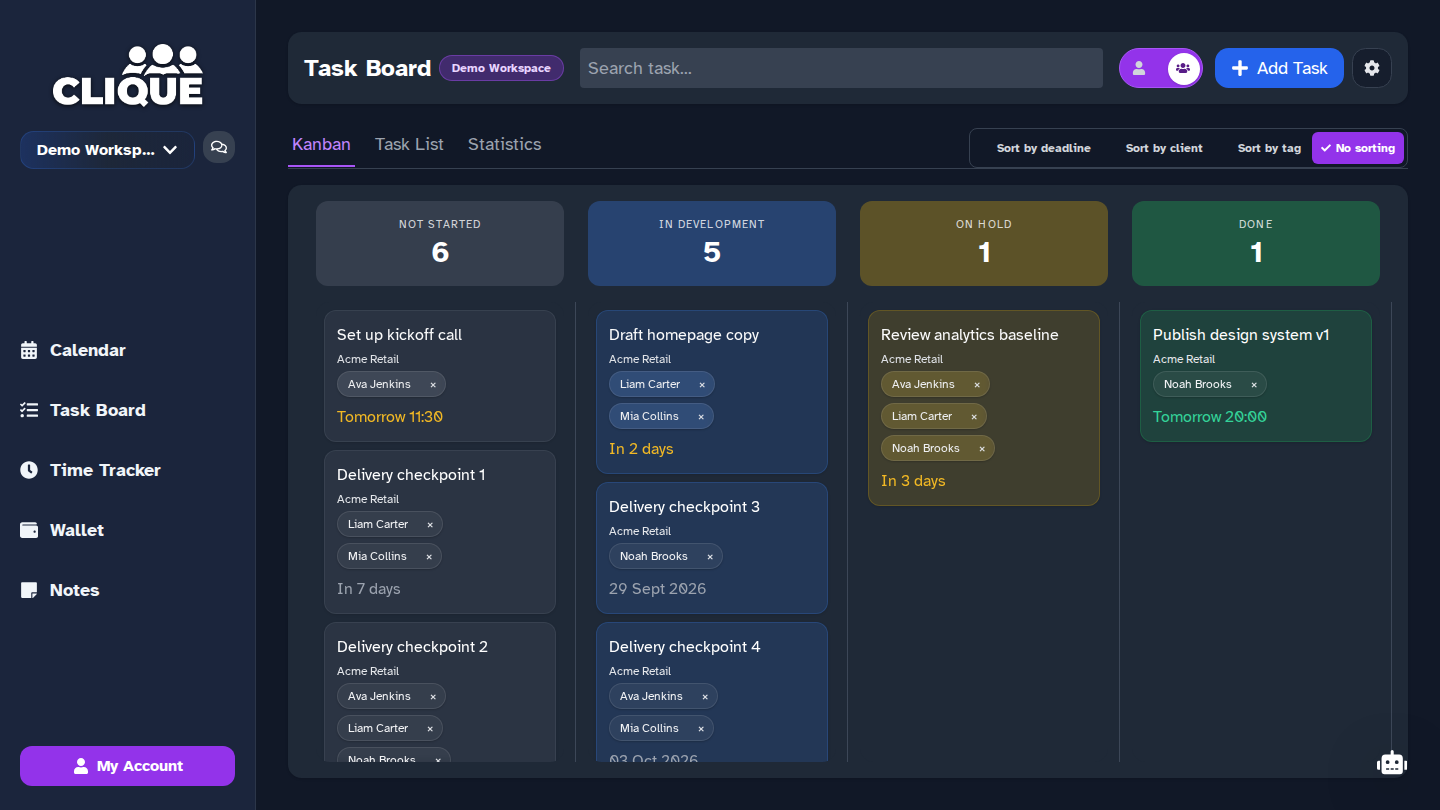The height and width of the screenshot is (810, 1440).
Task: Open the Publish design system v1 card
Action: point(1256,376)
